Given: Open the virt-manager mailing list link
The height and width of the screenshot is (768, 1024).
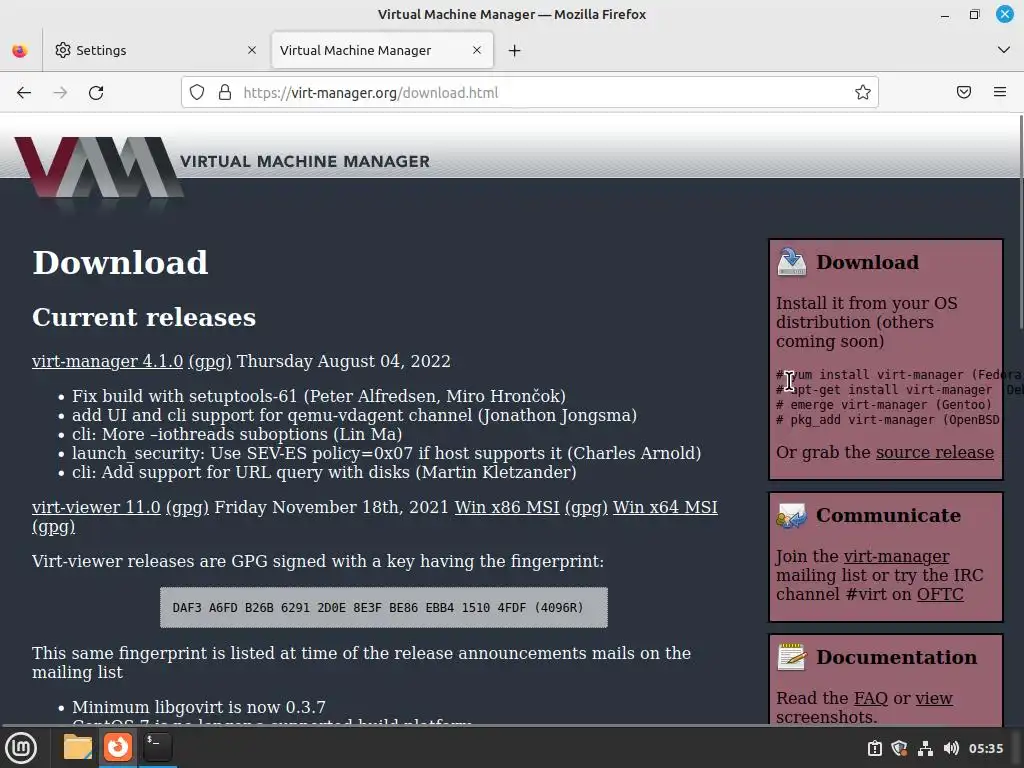Looking at the screenshot, I should point(896,556).
